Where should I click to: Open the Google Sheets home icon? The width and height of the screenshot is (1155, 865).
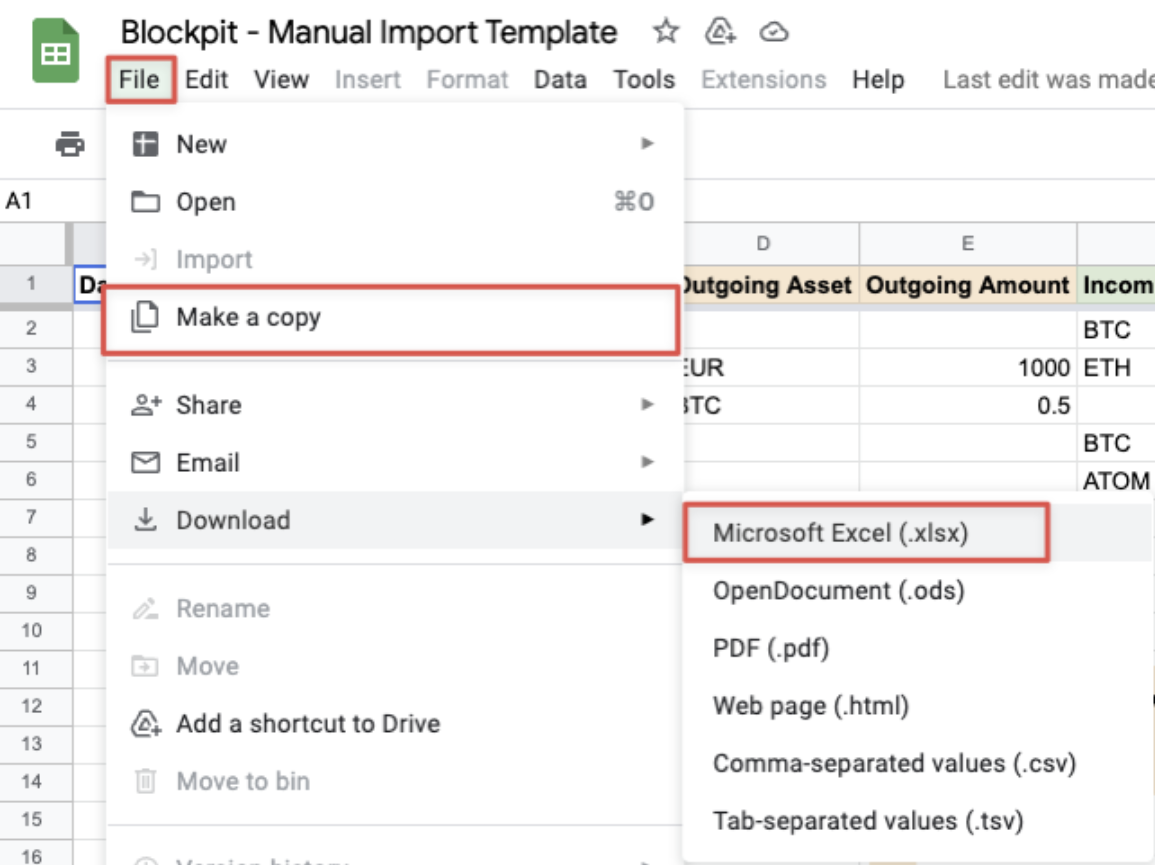tap(55, 51)
